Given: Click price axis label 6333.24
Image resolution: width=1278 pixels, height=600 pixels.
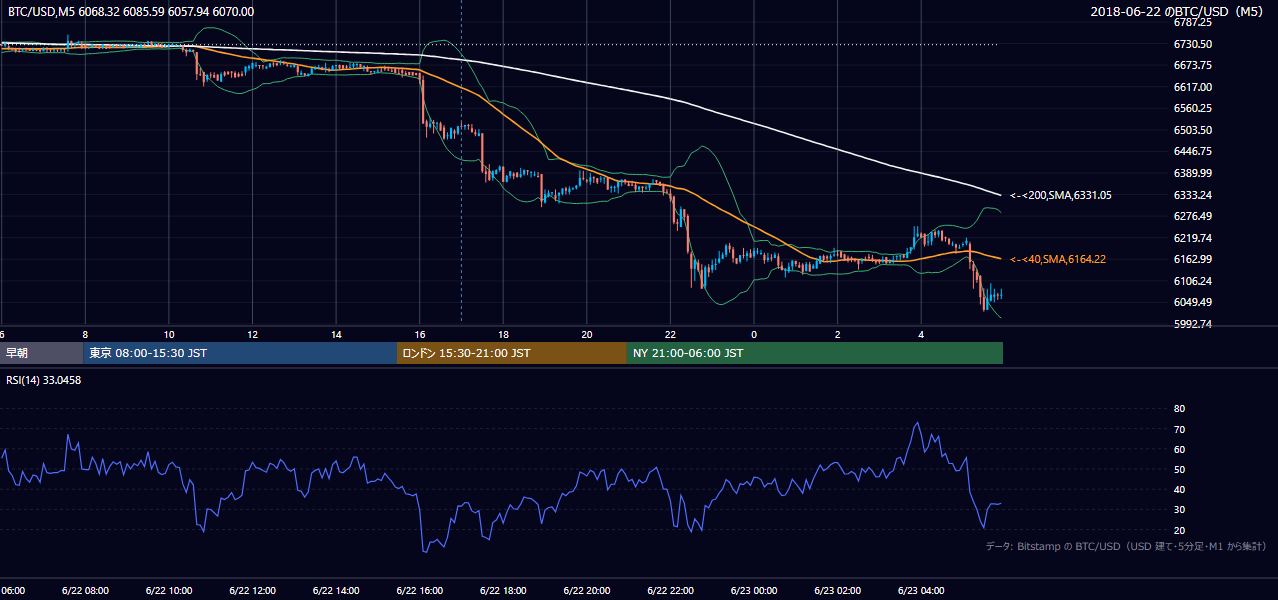Looking at the screenshot, I should (x=1193, y=195).
